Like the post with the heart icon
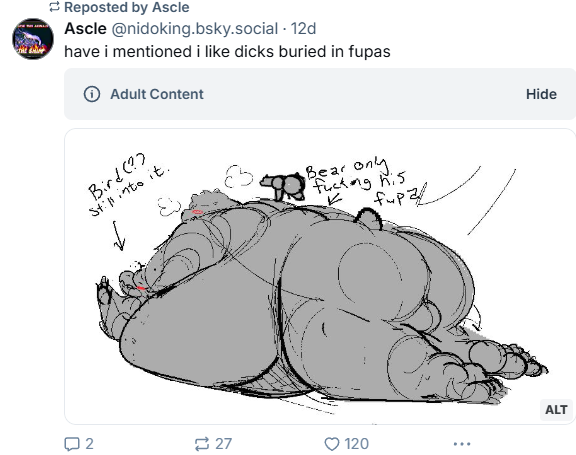Image resolution: width=576 pixels, height=455 pixels. tap(332, 444)
